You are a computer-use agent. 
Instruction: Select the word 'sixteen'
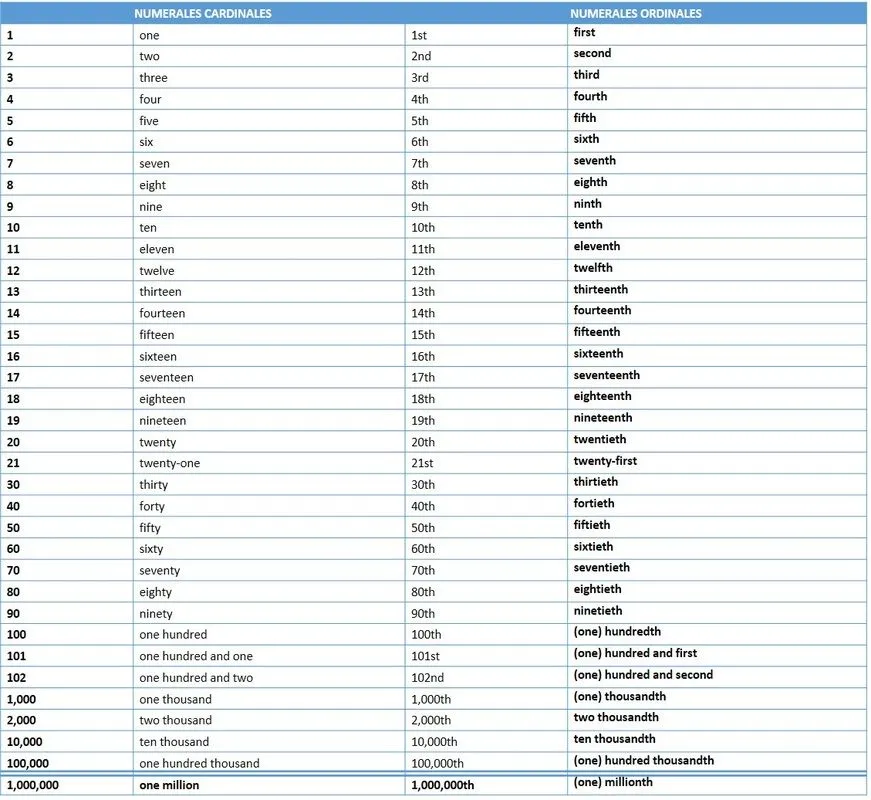pyautogui.click(x=158, y=357)
